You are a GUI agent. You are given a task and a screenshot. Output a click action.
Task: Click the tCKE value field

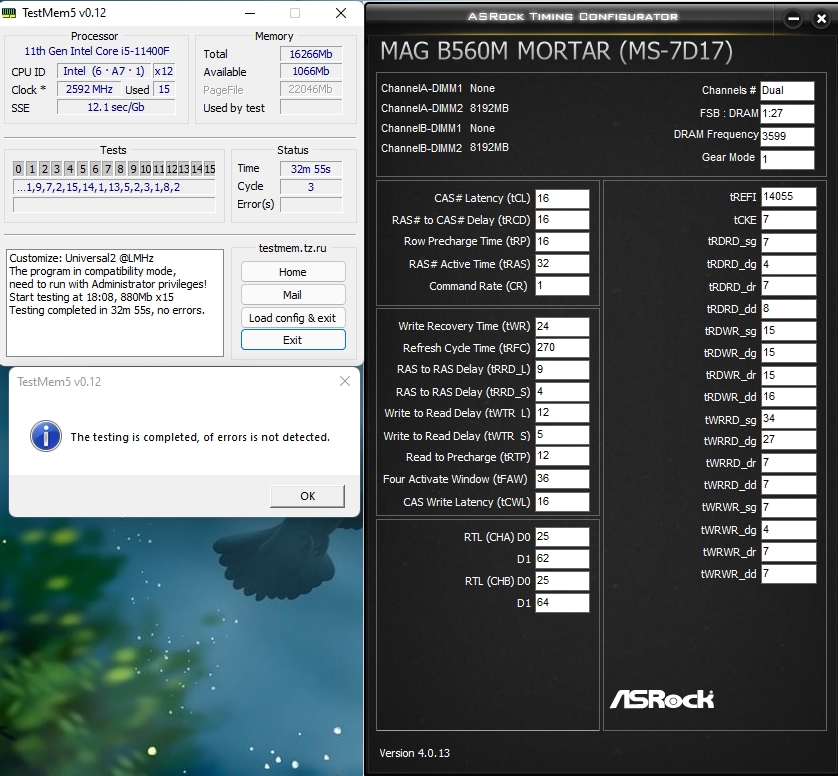(x=789, y=220)
